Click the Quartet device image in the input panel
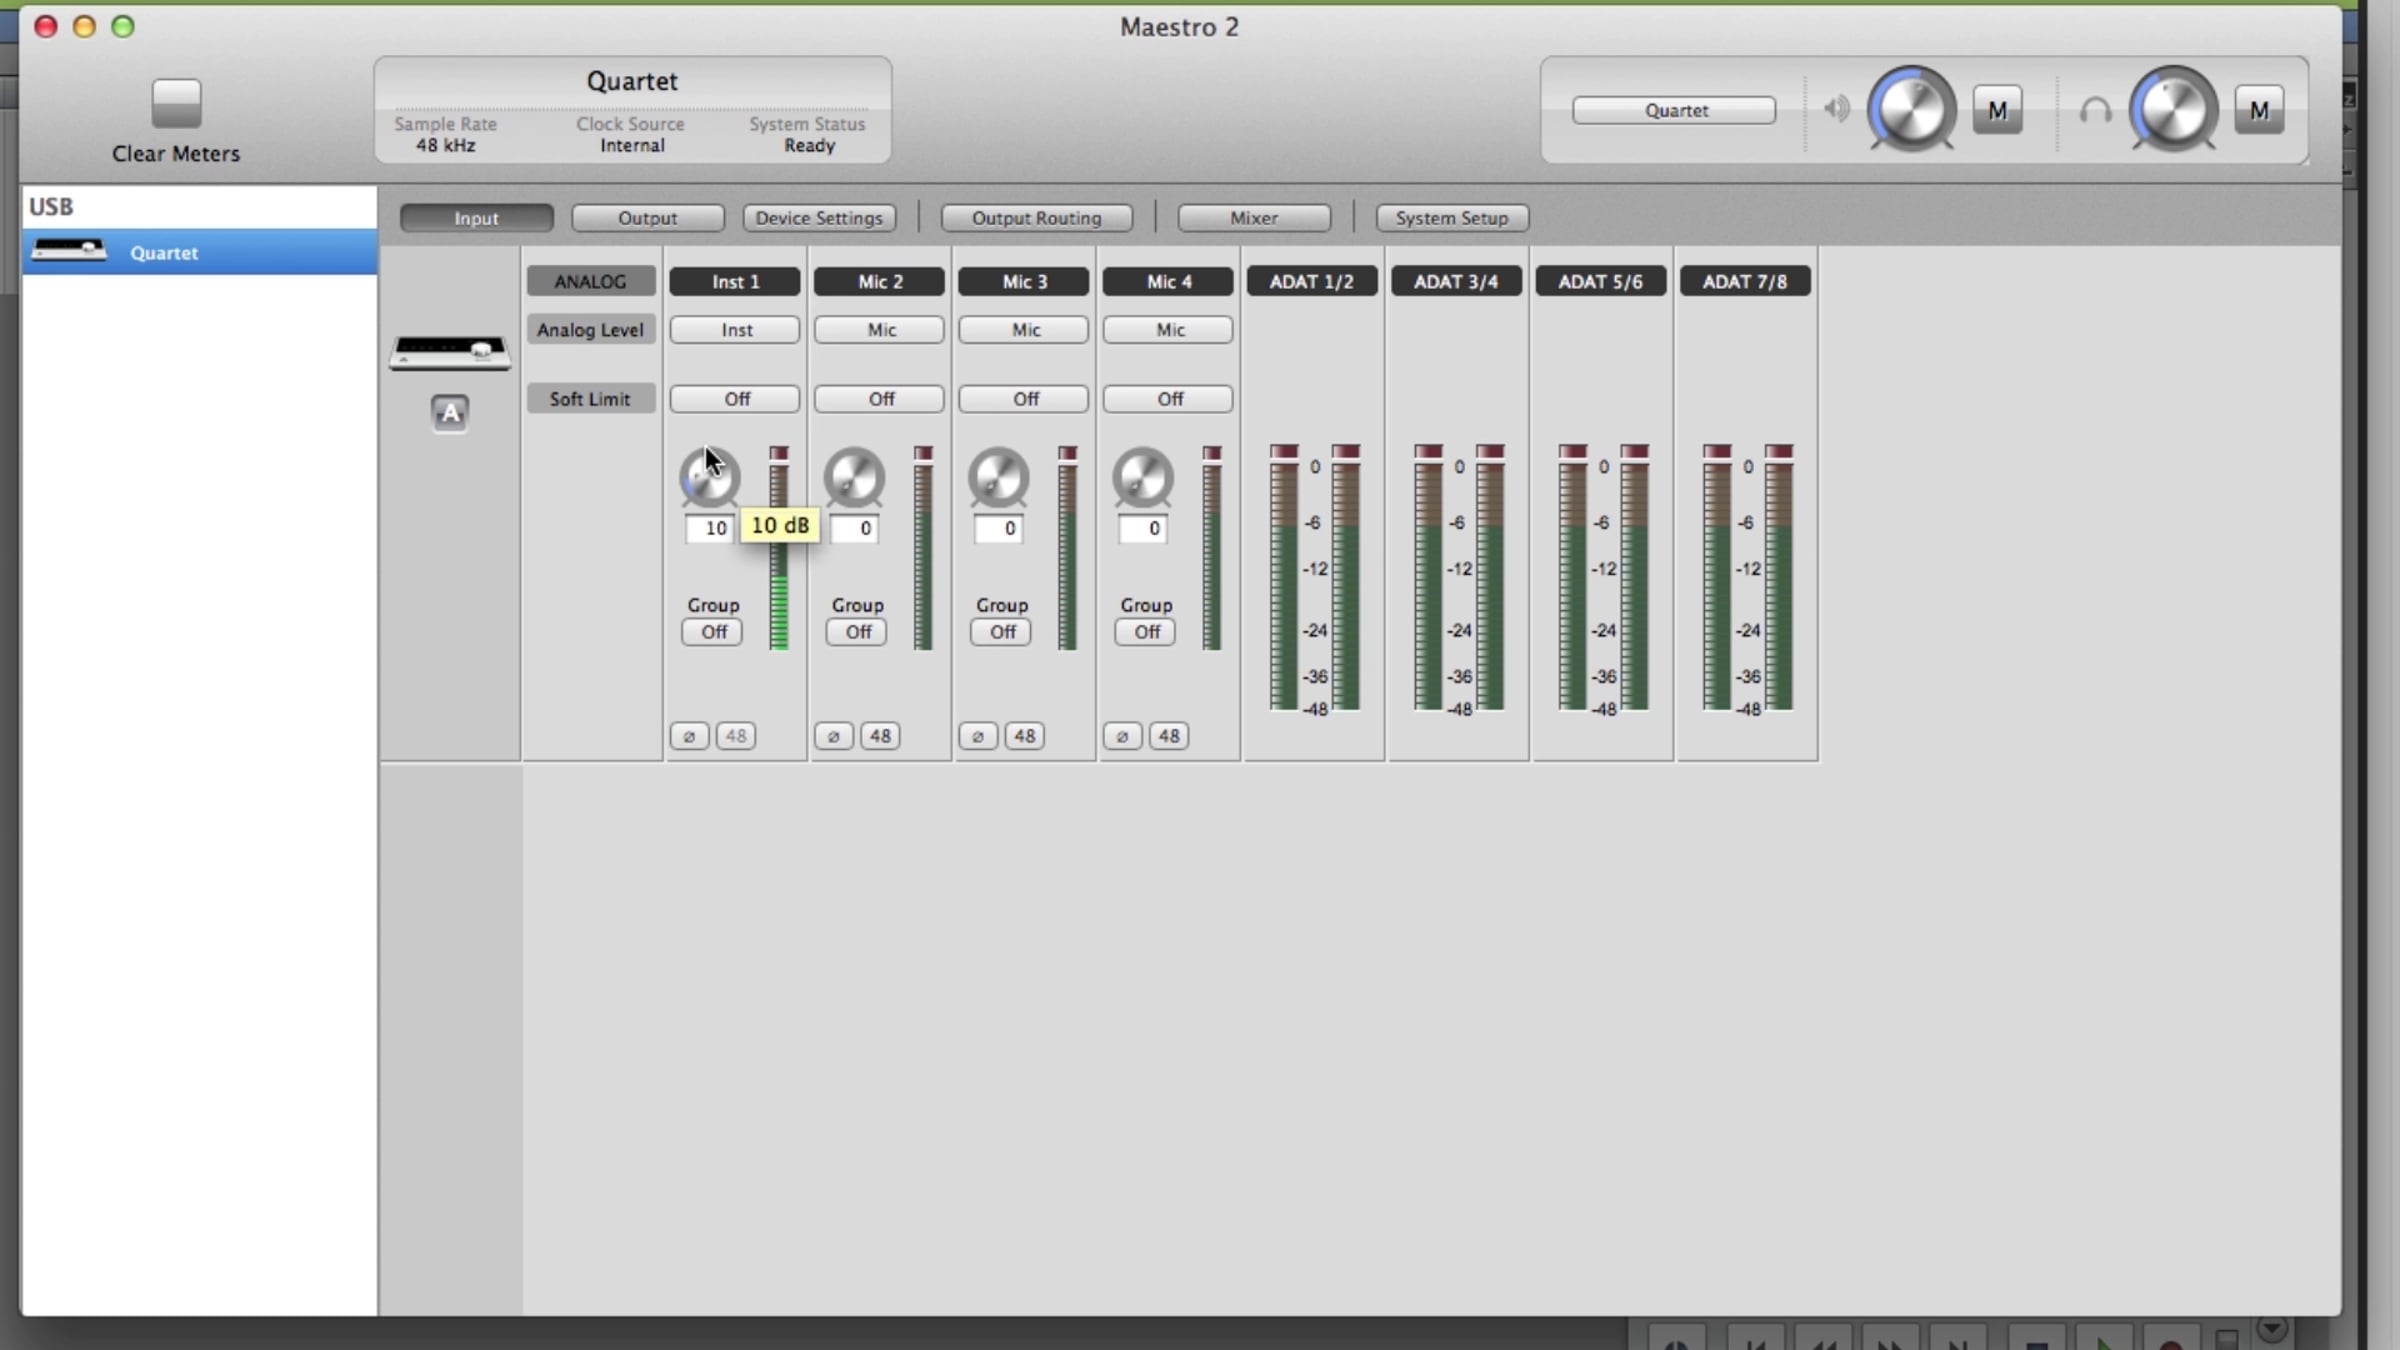Screen dimensions: 2400x1350 (450, 352)
